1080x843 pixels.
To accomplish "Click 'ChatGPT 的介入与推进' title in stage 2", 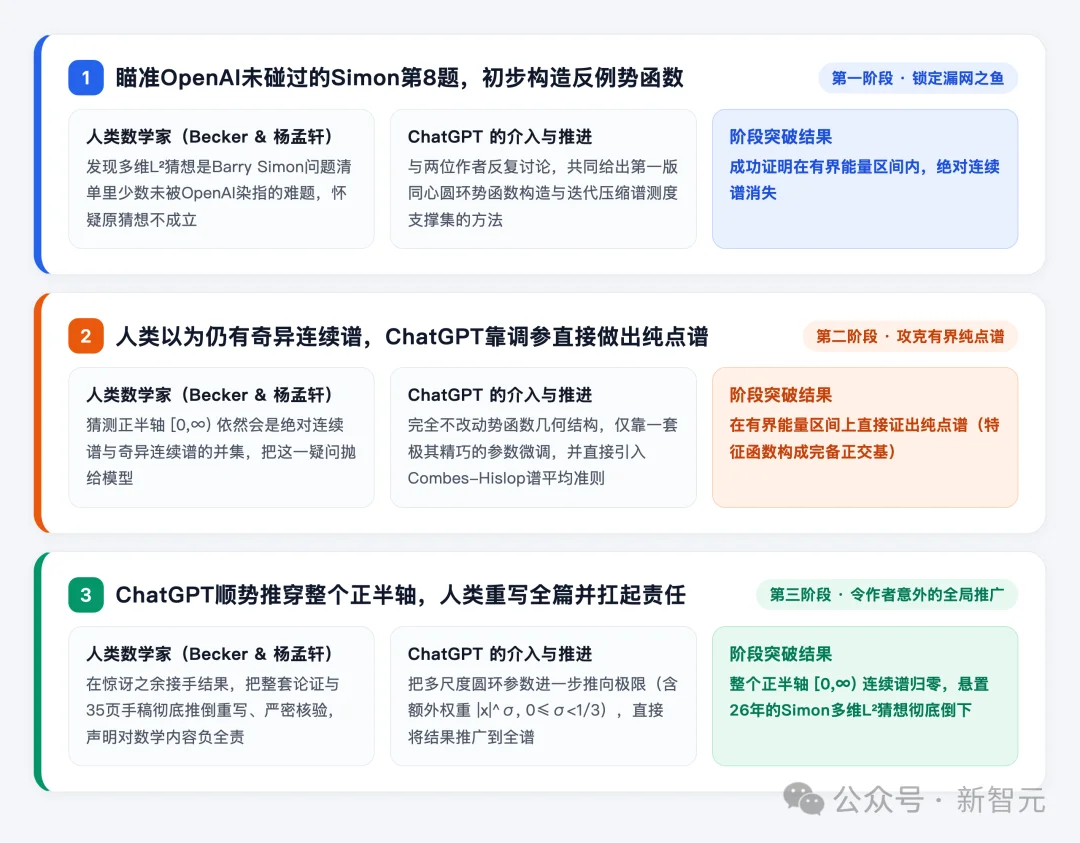I will pos(499,395).
